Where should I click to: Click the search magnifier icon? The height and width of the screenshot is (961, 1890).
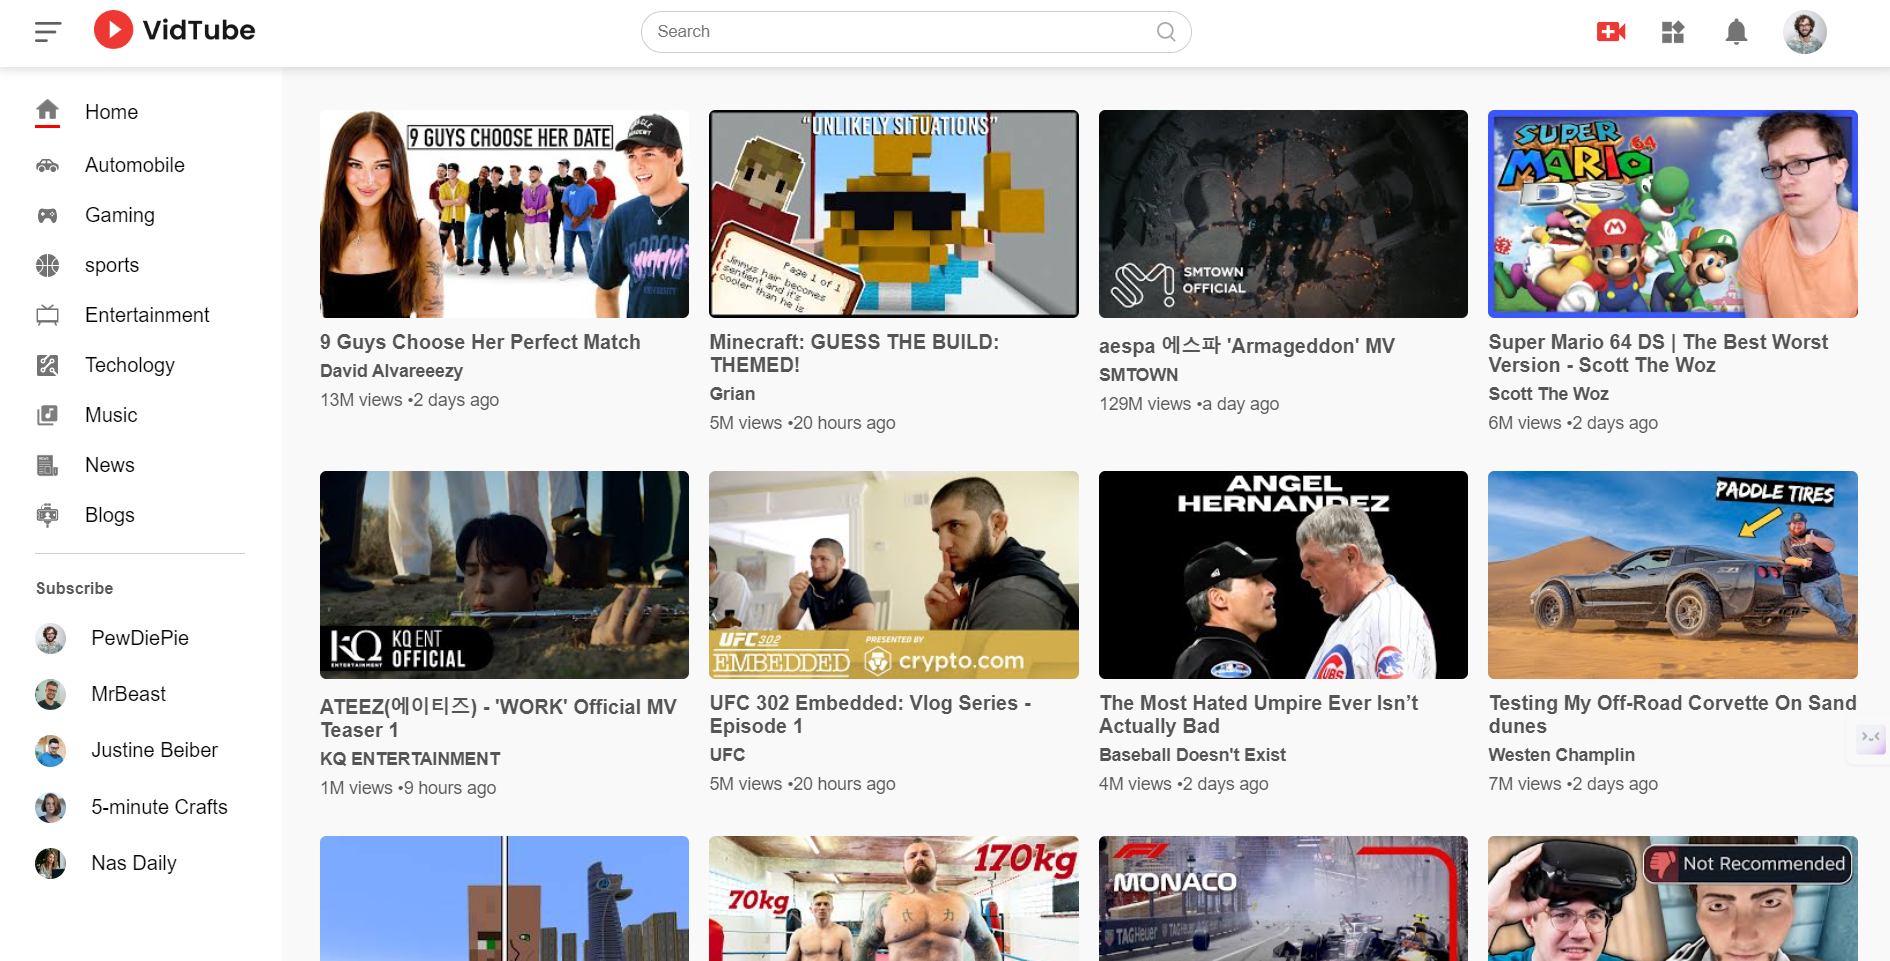pyautogui.click(x=1165, y=32)
